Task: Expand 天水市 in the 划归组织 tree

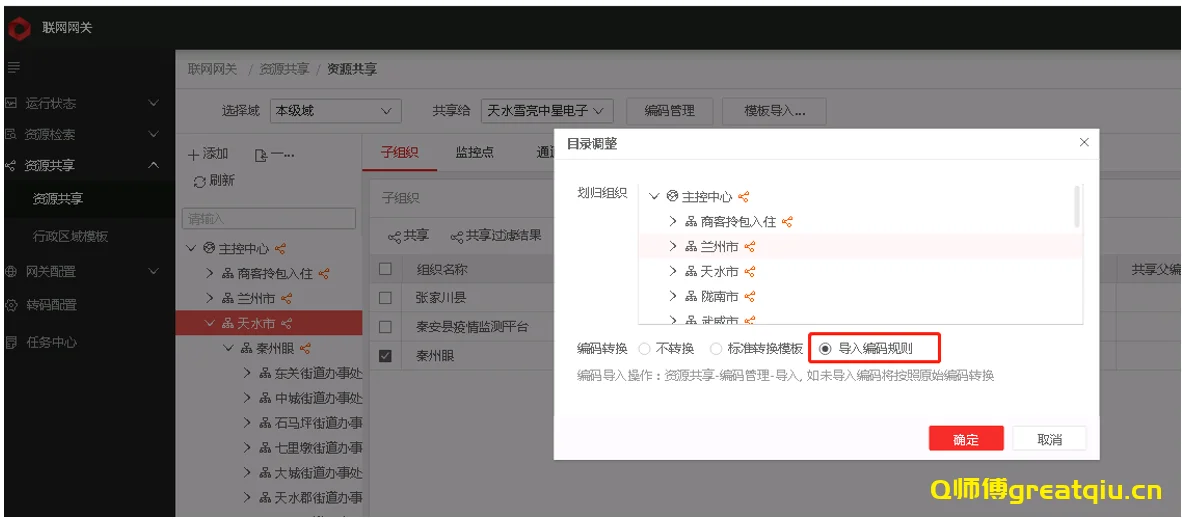Action: (x=673, y=272)
